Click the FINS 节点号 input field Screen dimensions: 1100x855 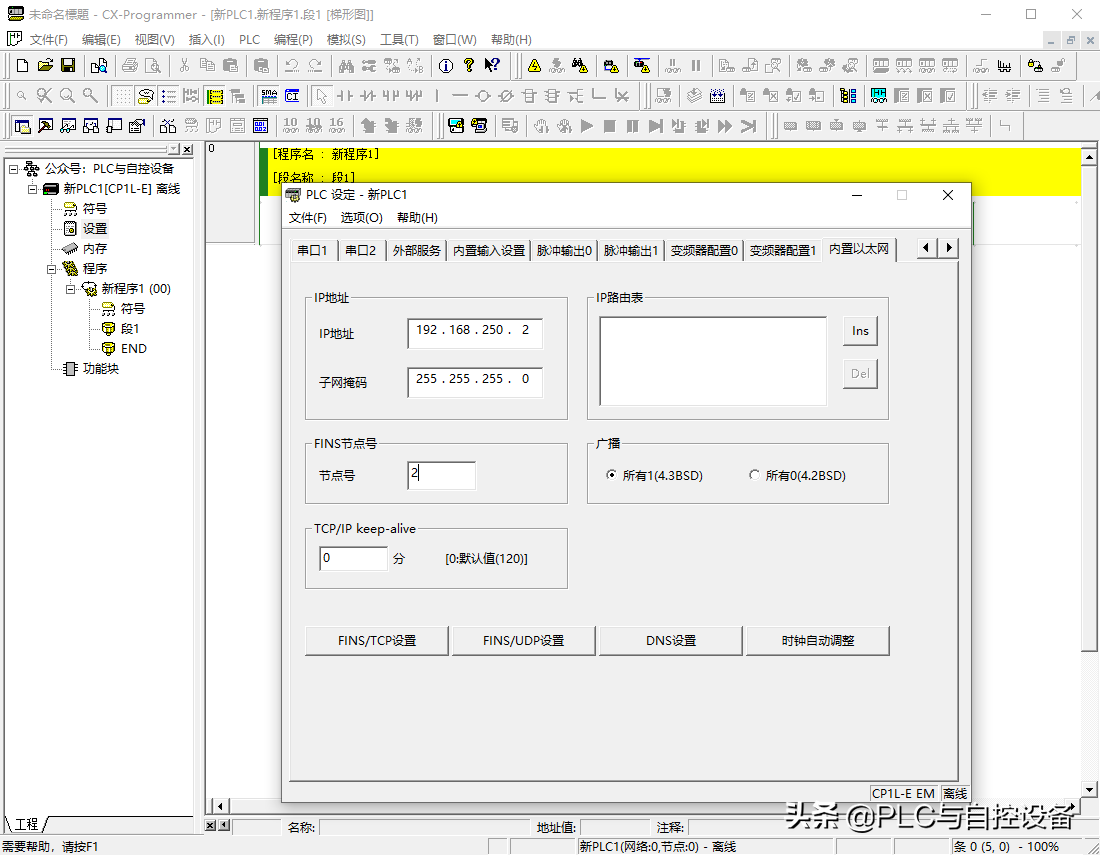[441, 476]
